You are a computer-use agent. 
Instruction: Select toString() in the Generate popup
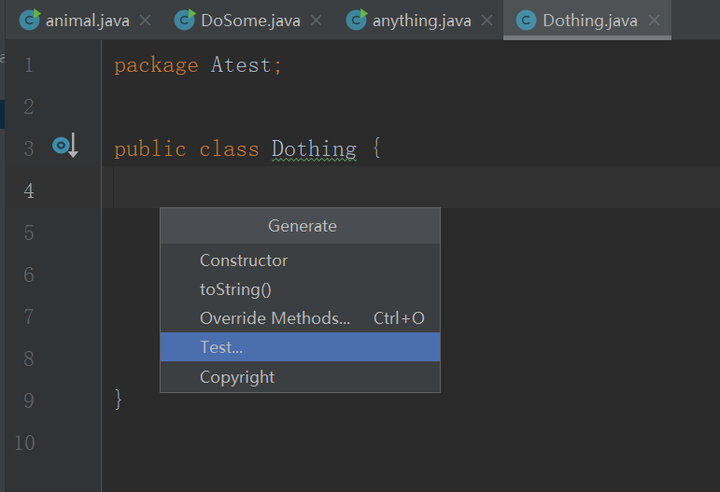tap(236, 289)
